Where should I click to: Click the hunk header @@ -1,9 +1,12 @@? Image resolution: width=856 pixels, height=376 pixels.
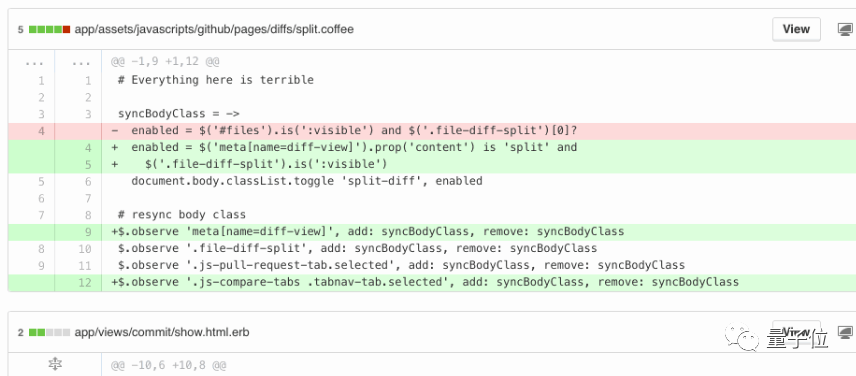pyautogui.click(x=165, y=62)
